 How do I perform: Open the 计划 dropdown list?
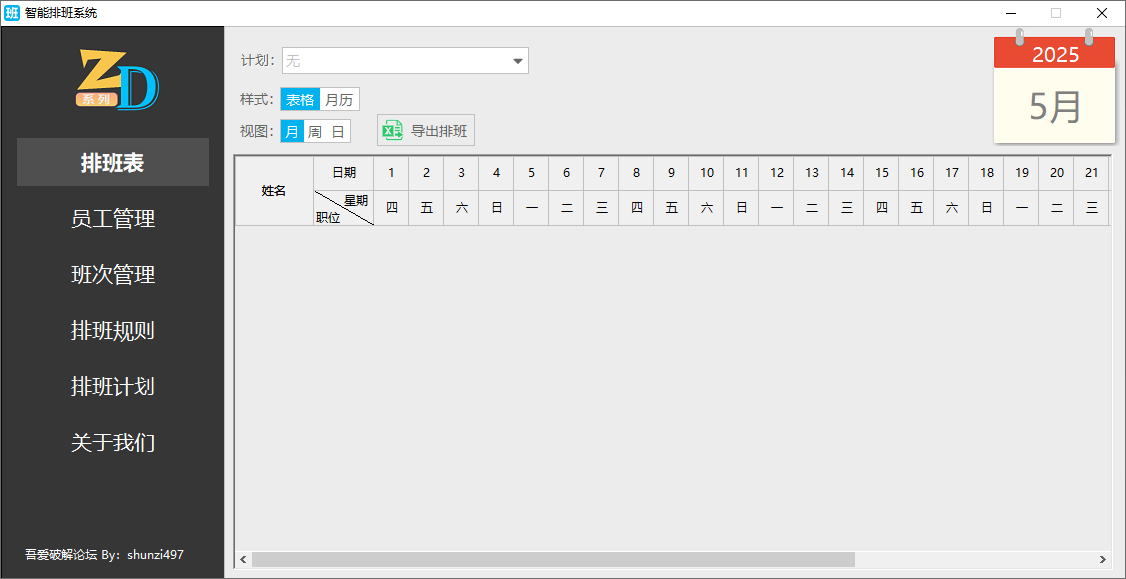coord(517,61)
